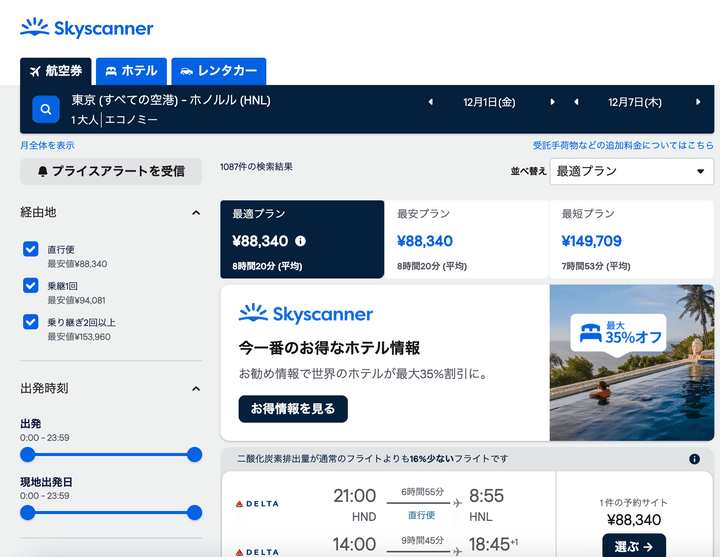Click the info icon on the CO2 emissions banner
Screen dimensions: 720x557
coord(694,459)
